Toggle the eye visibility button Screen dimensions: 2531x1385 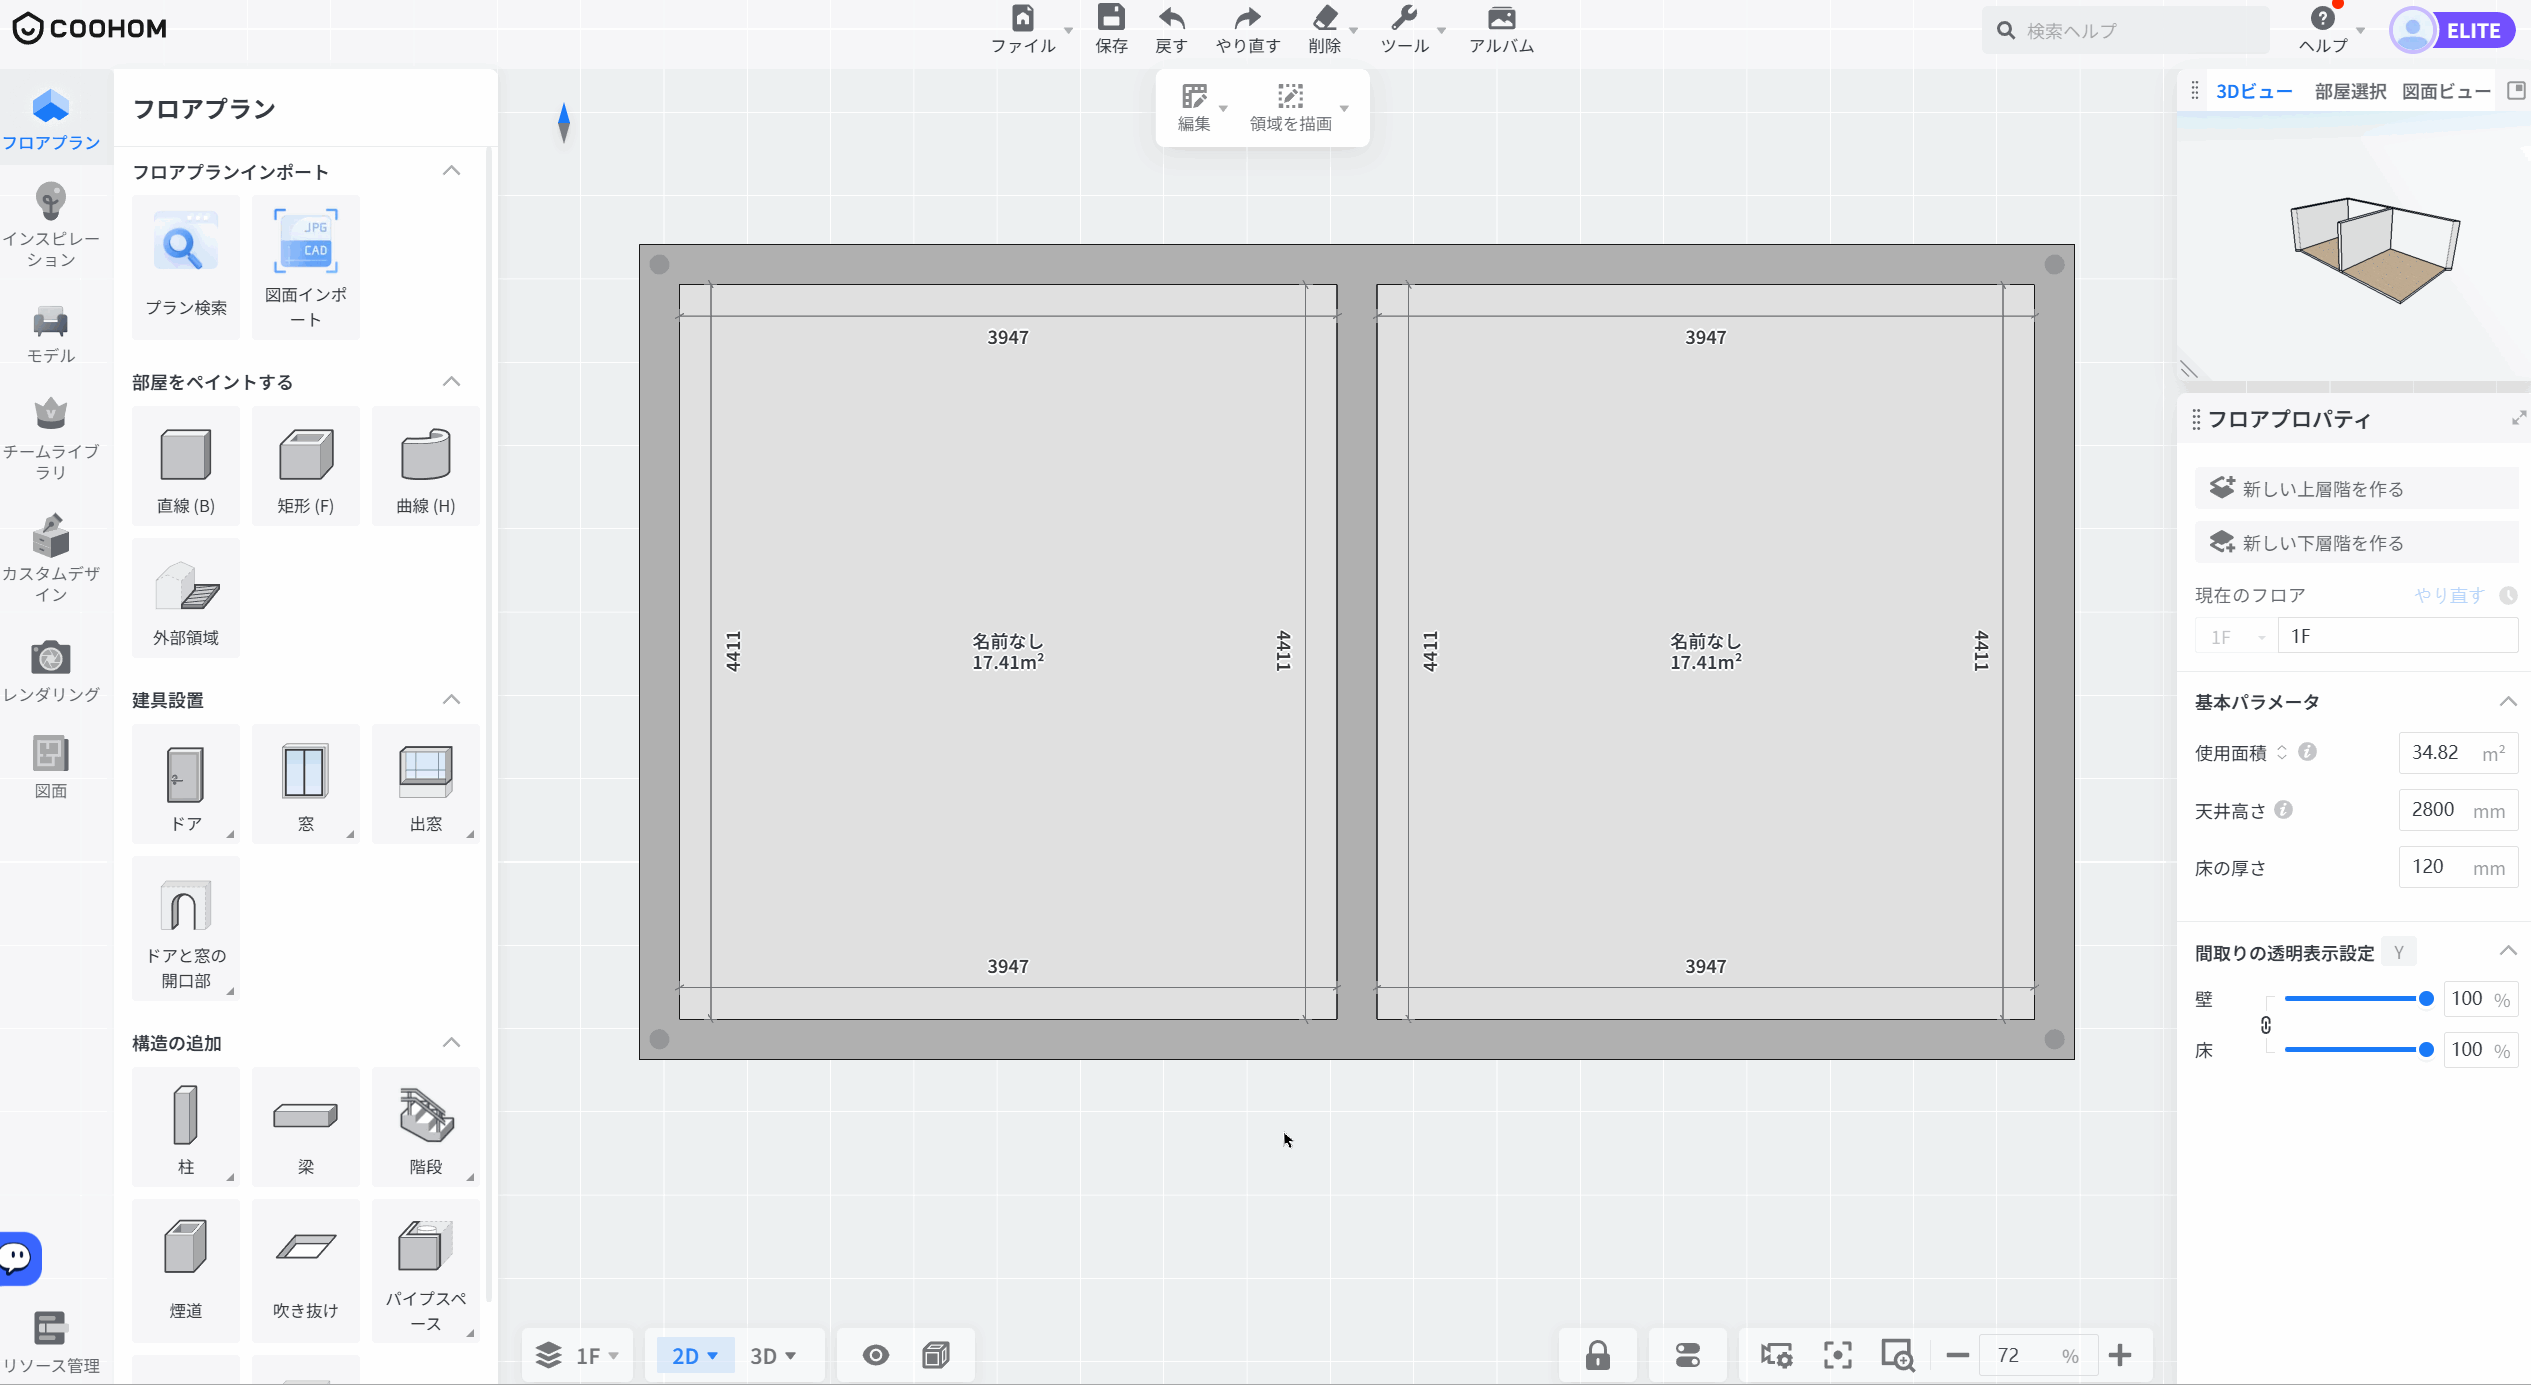click(x=875, y=1355)
